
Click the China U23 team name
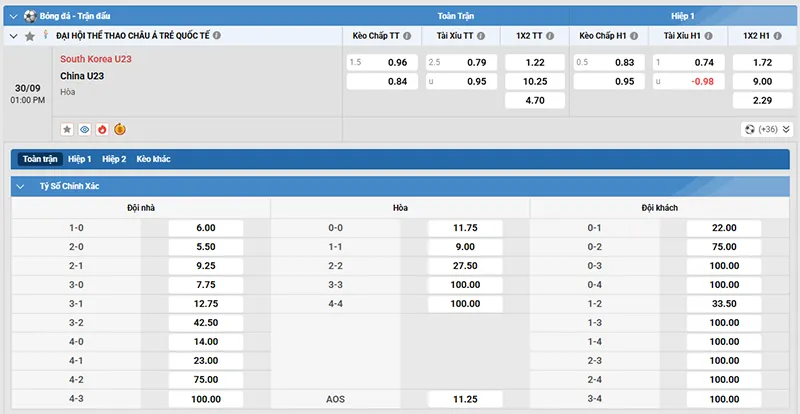(82, 76)
